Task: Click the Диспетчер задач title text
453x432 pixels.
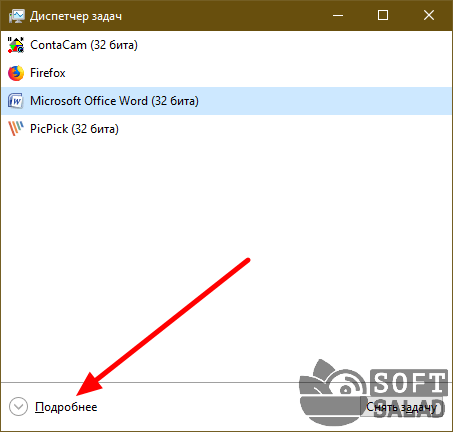Action: point(76,16)
